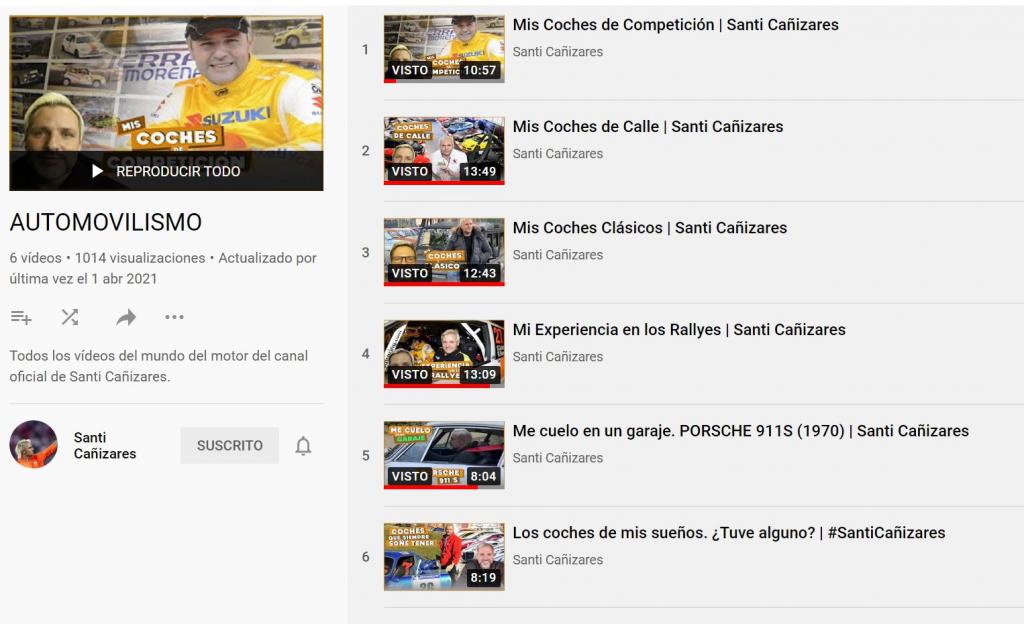Play the PORSCHE 911S garage video title
The image size is (1024, 624).
(740, 431)
